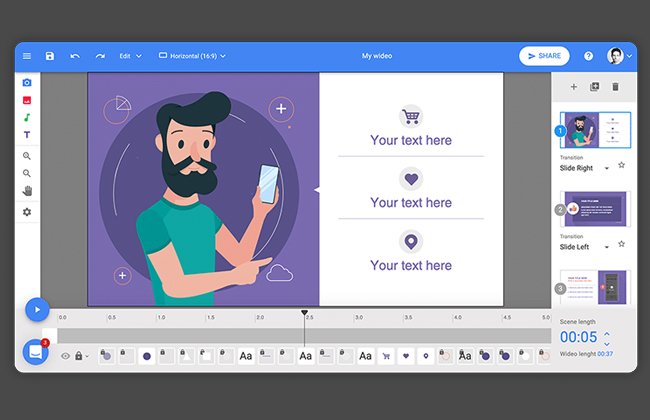
Task: Select the shopping cart layer in timeline
Action: coord(386,356)
